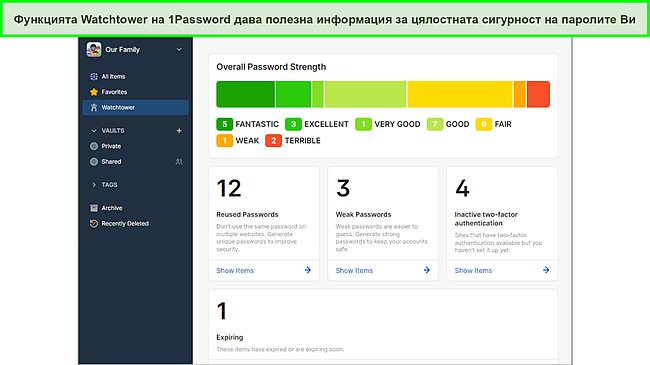The image size is (650, 365).
Task: Click the Reused Passwords card title
Action: coord(247,214)
